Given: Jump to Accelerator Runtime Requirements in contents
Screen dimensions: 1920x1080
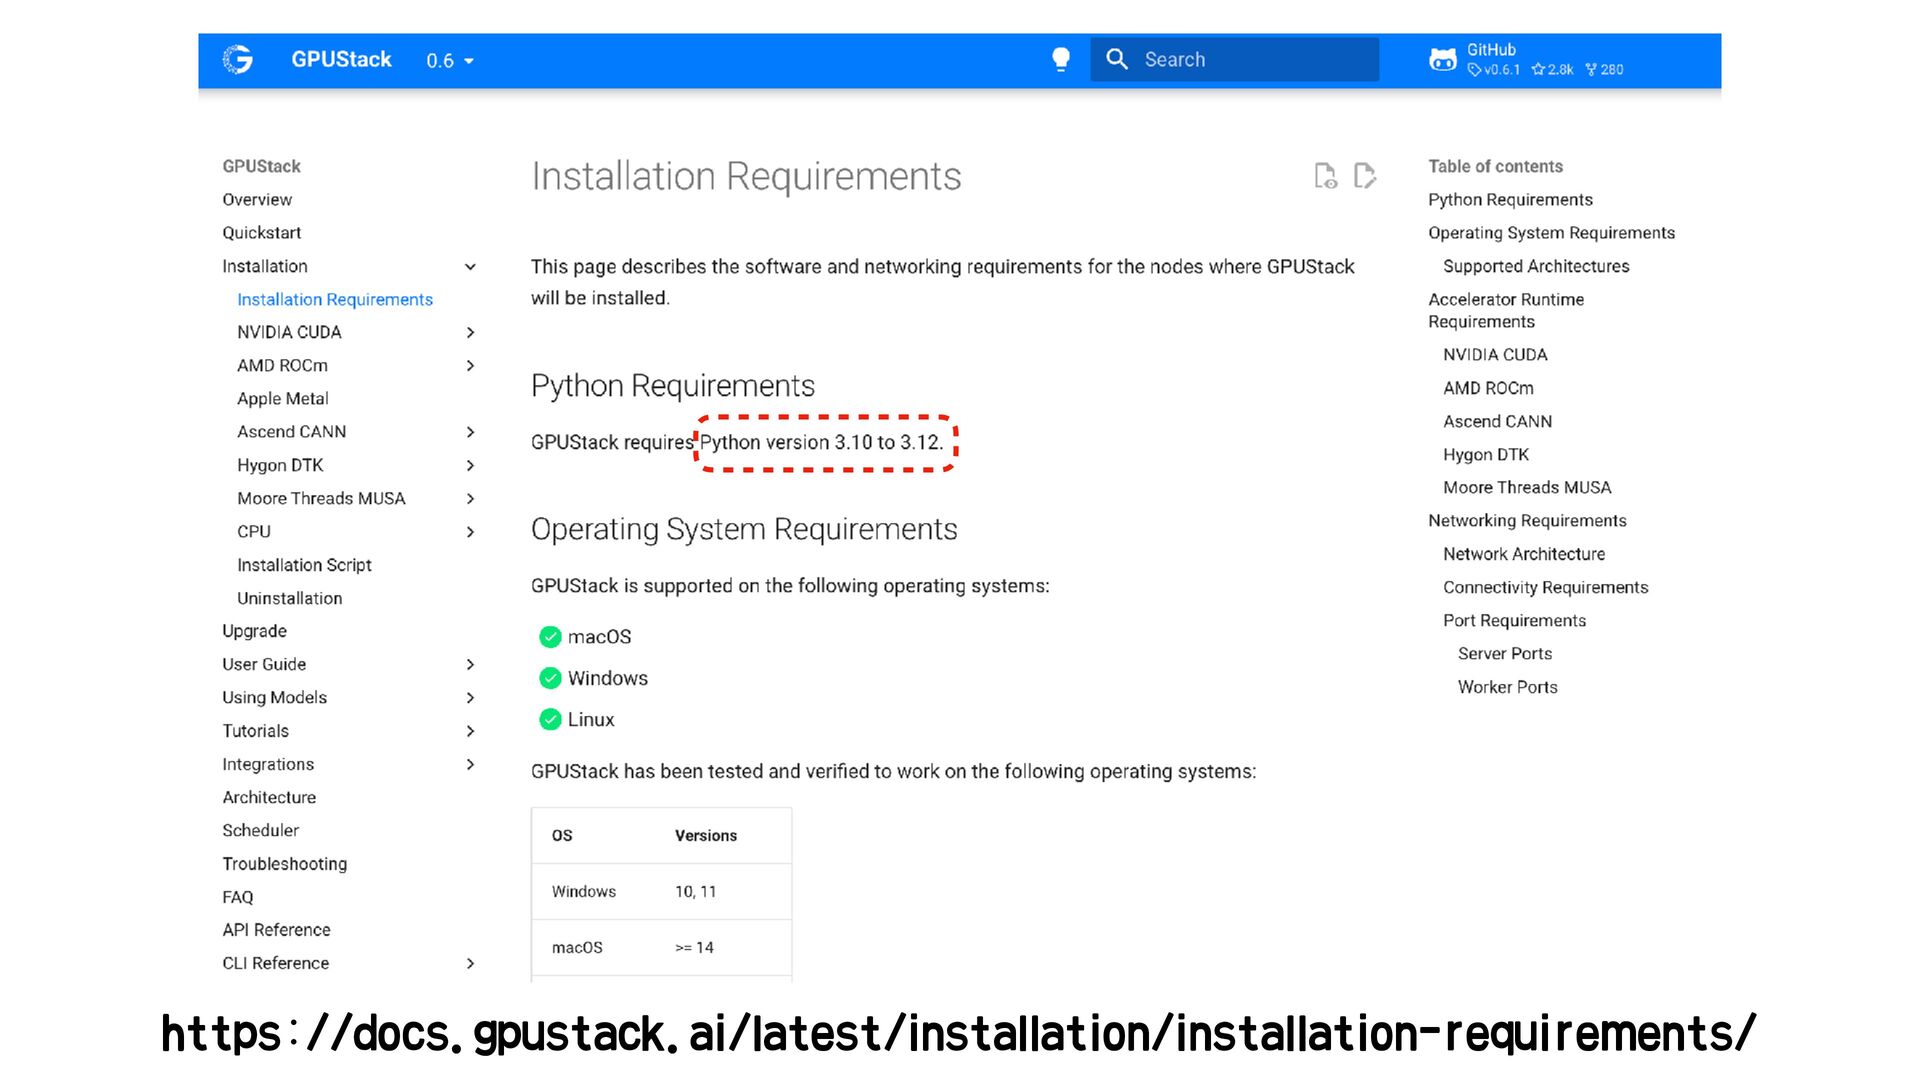Looking at the screenshot, I should click(x=1506, y=311).
